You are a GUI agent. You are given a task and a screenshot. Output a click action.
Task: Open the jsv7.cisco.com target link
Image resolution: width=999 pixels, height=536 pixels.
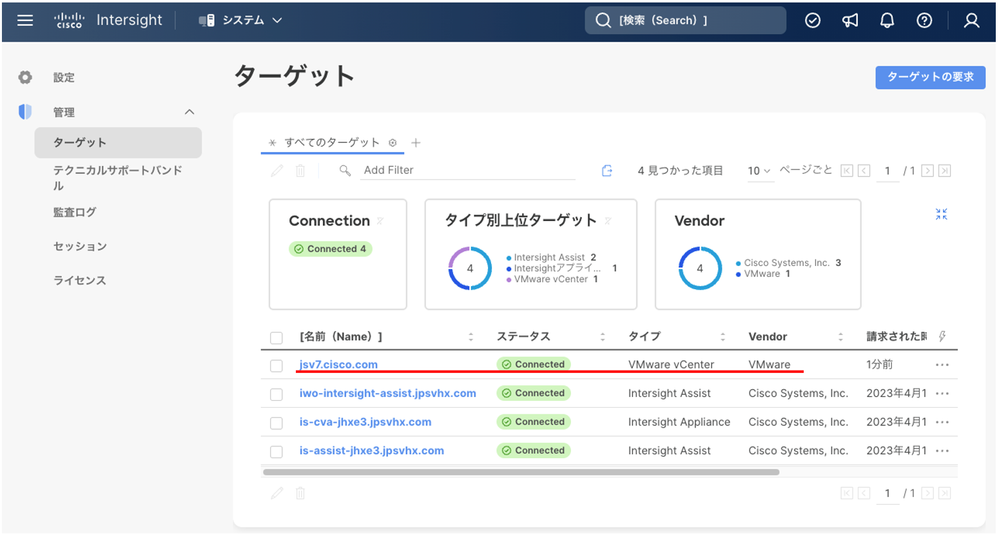[338, 365]
